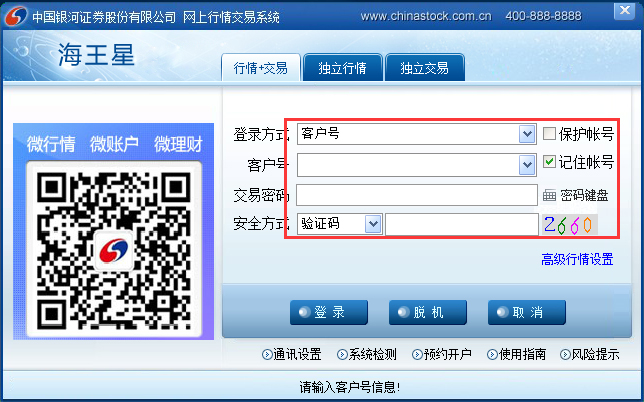Open 系统检测 link

coord(367,354)
